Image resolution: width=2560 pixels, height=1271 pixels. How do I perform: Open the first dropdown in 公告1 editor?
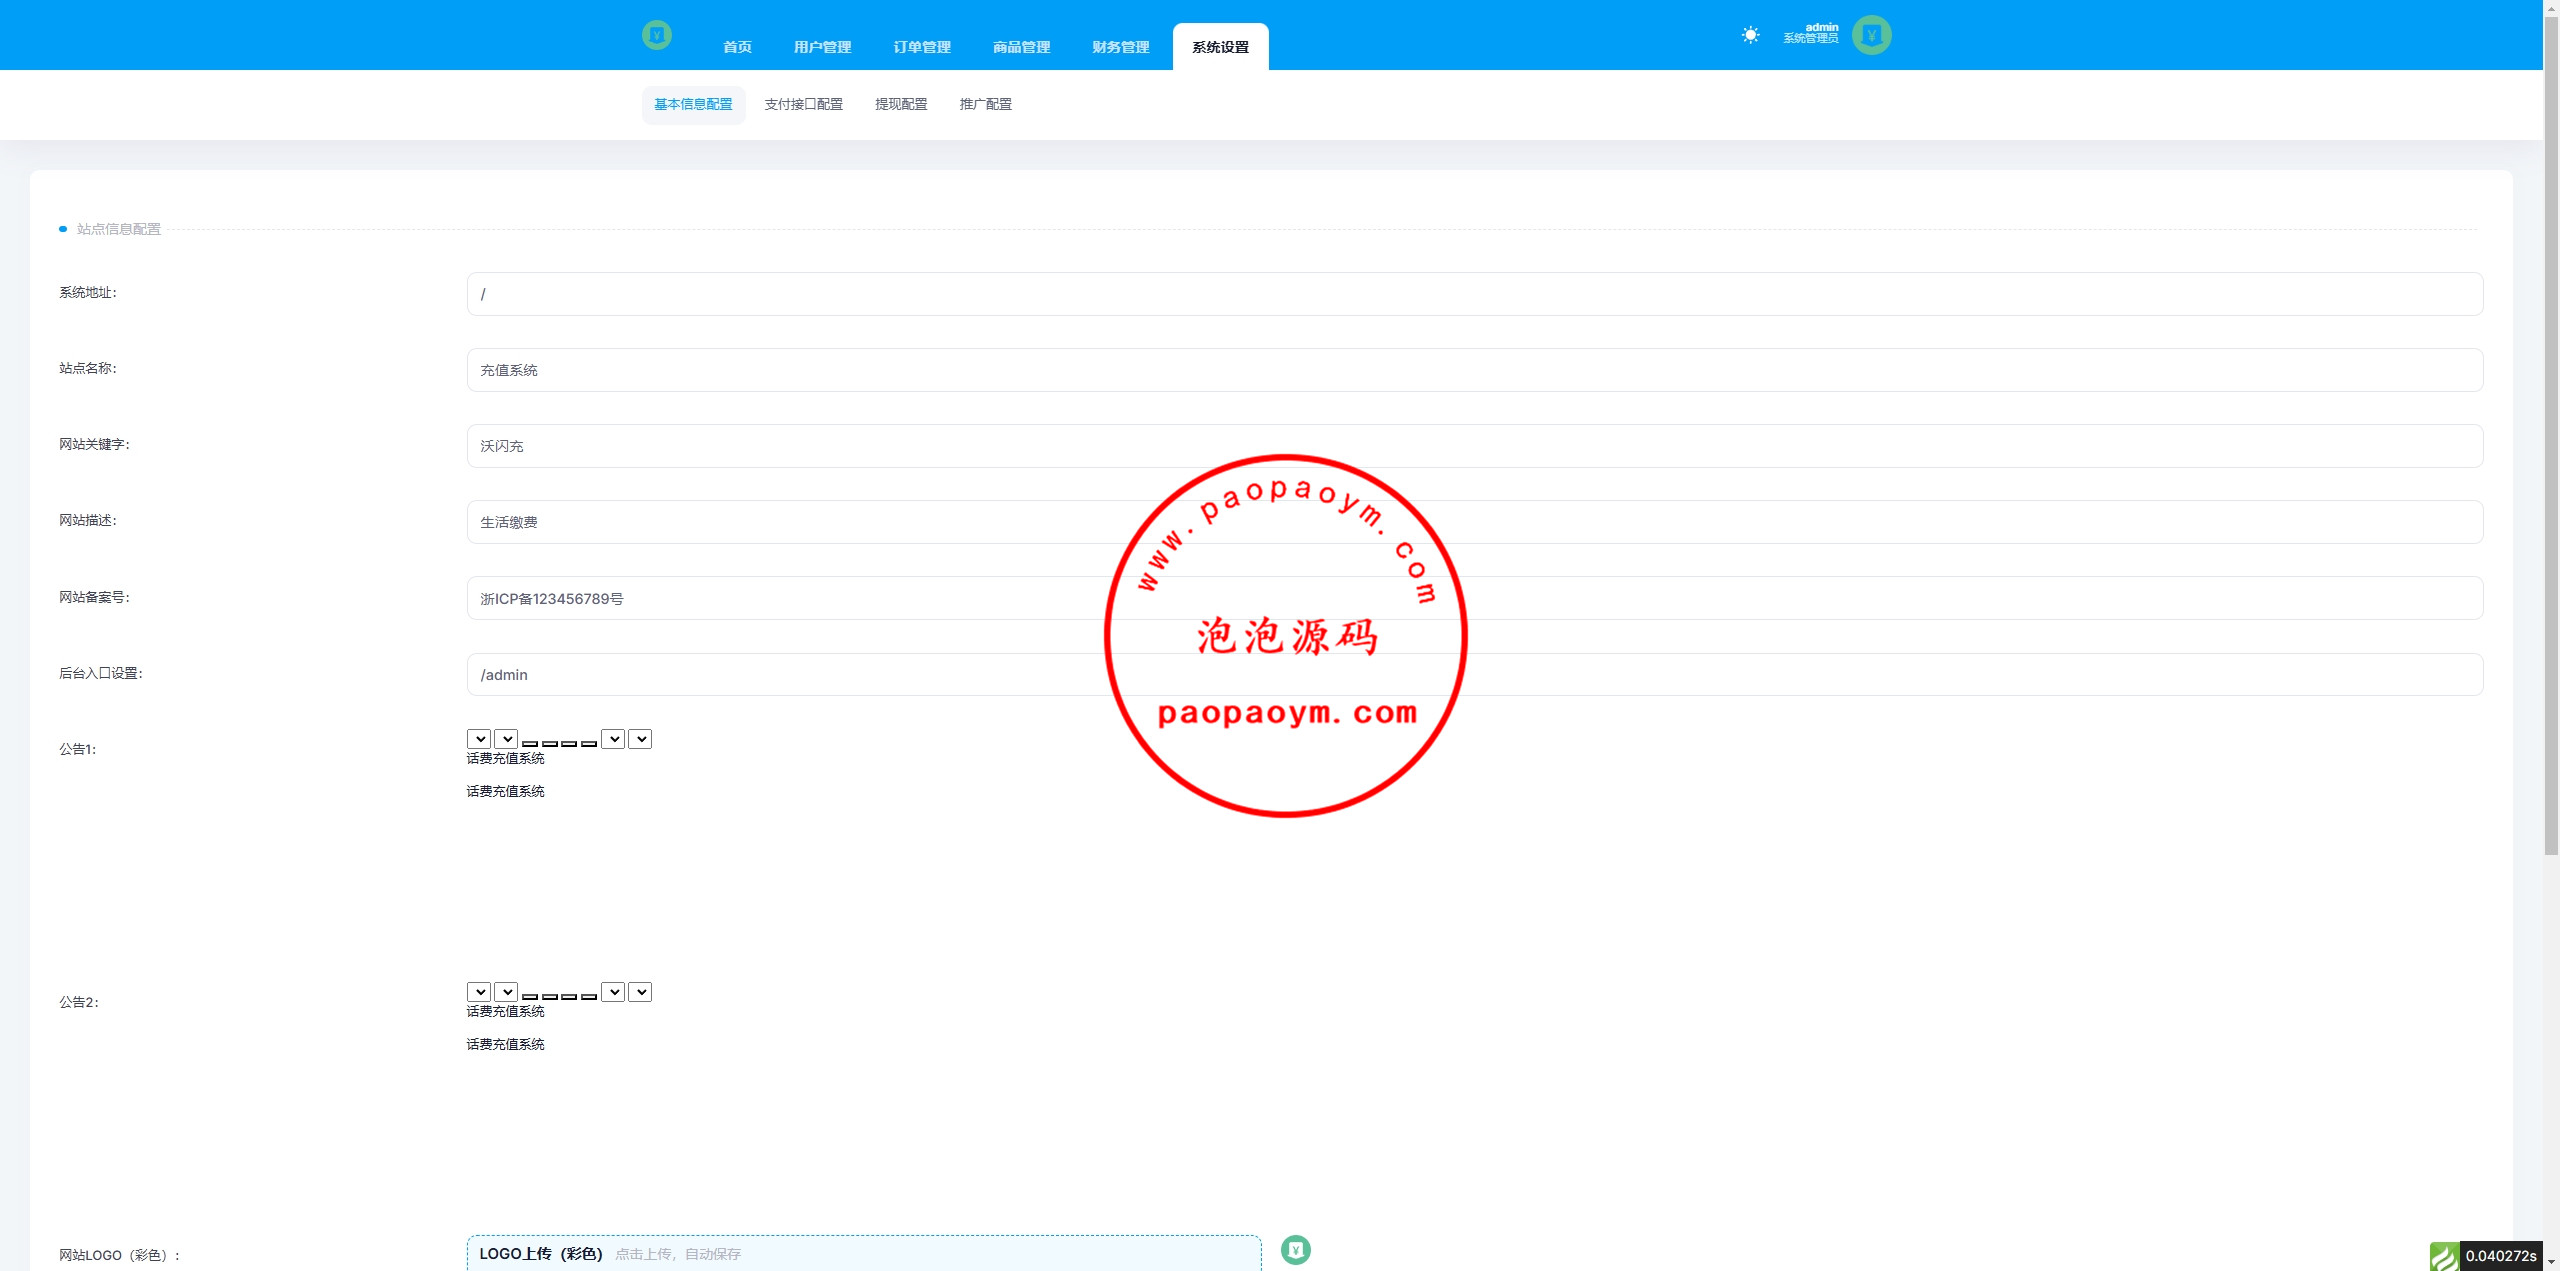479,739
